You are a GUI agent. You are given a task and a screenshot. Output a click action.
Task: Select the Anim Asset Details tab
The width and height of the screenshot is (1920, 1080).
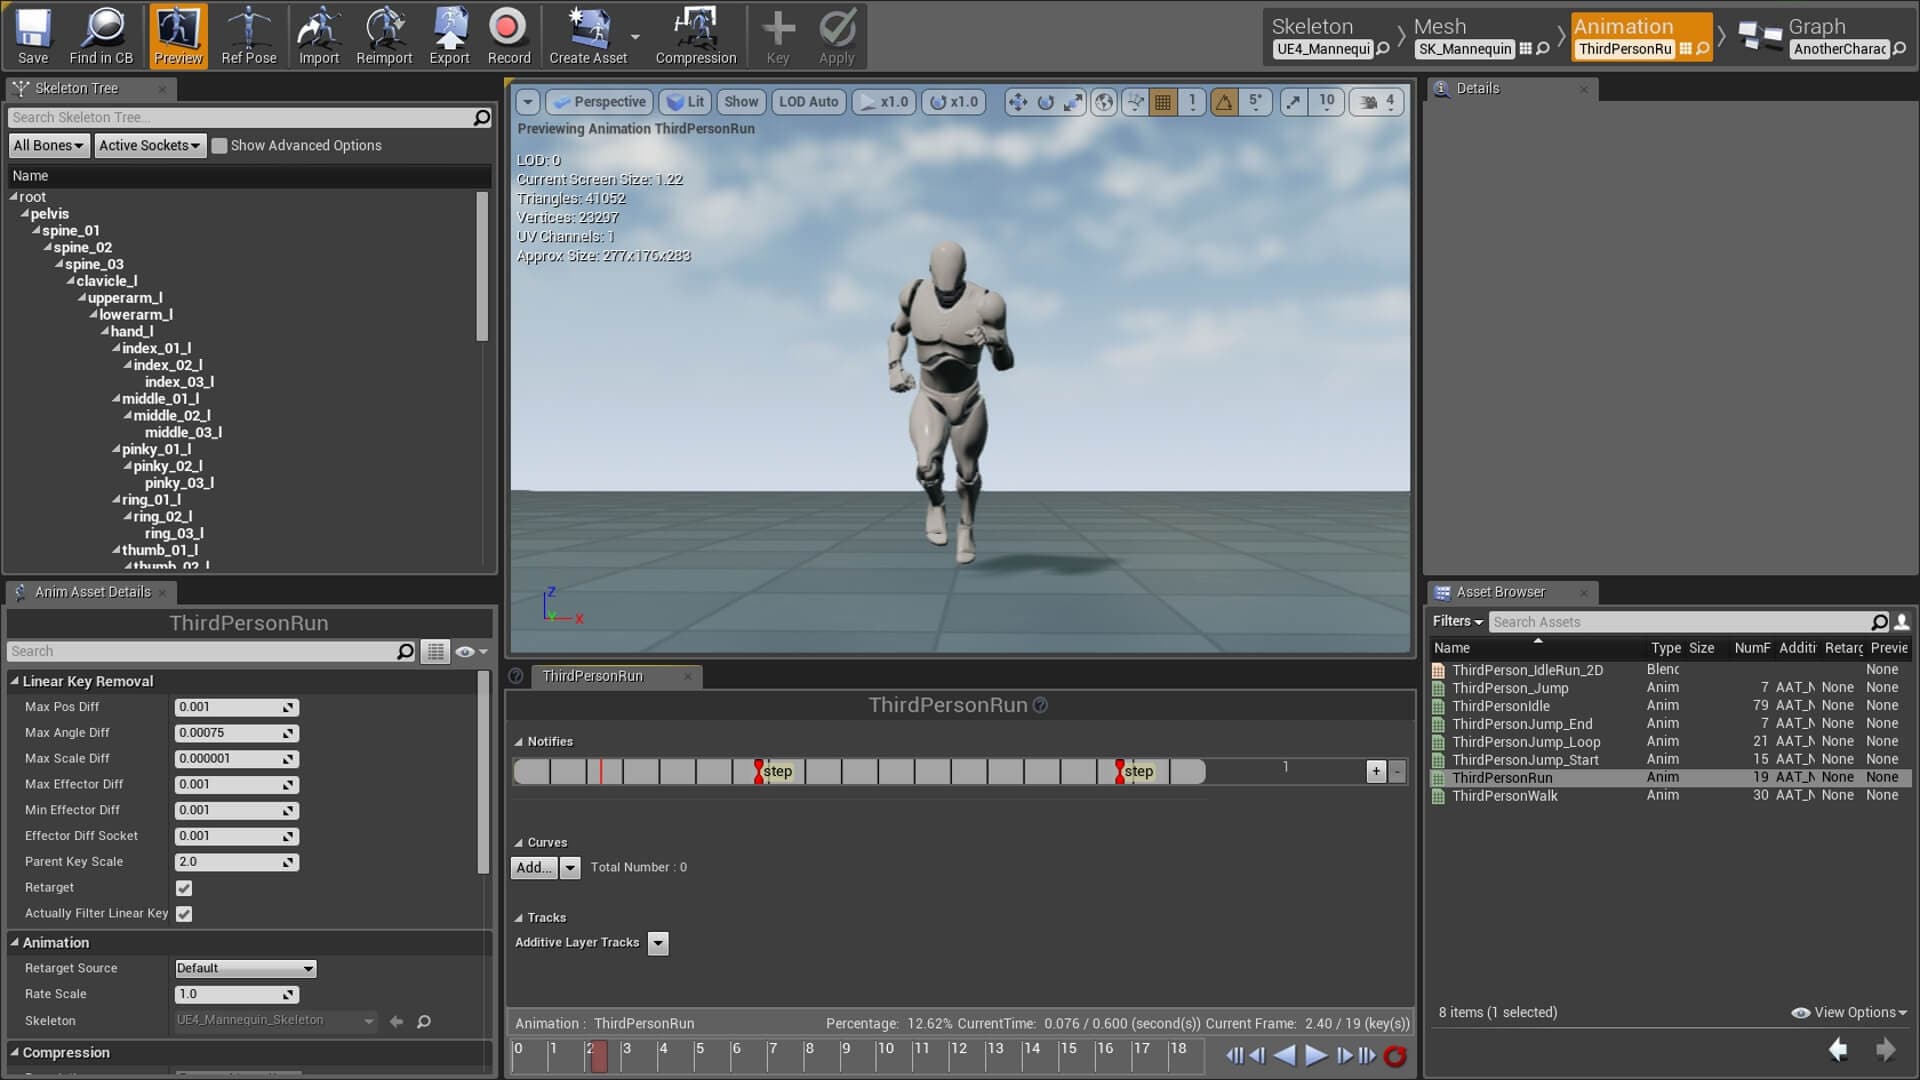coord(91,593)
